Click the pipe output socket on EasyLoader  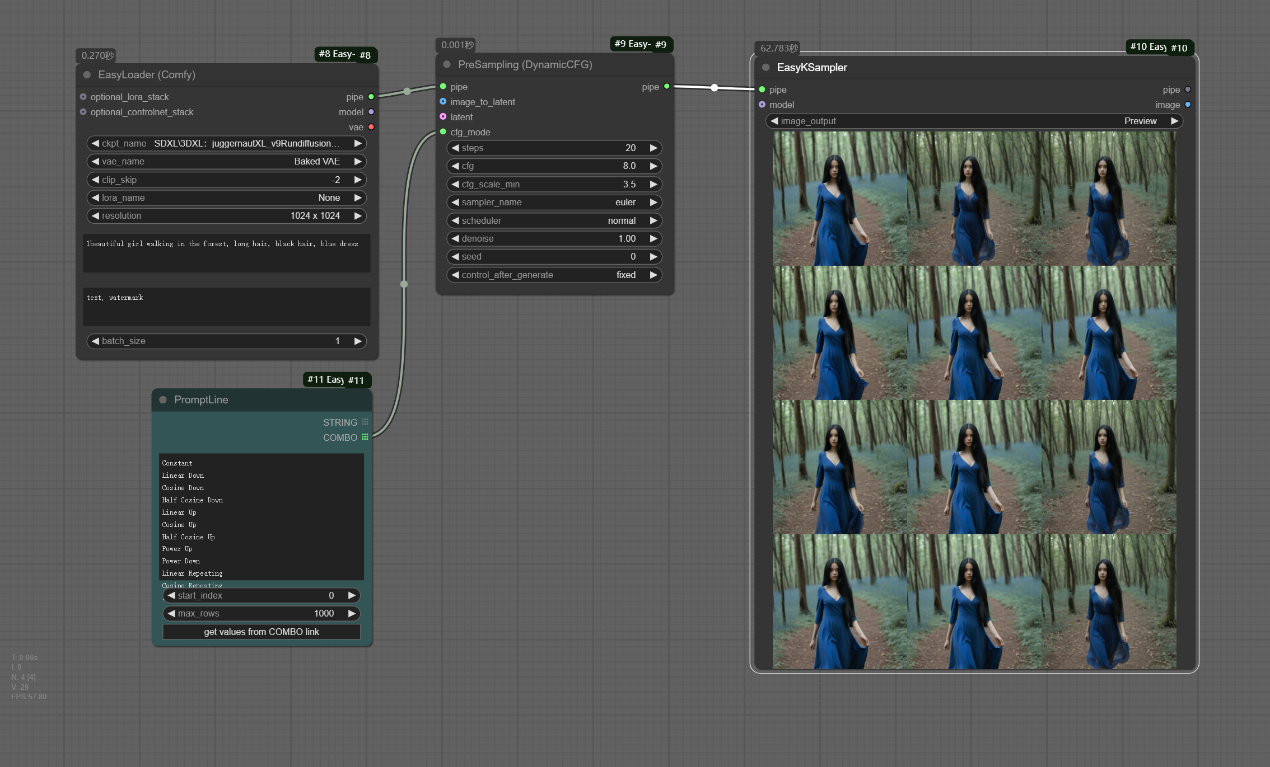click(371, 97)
